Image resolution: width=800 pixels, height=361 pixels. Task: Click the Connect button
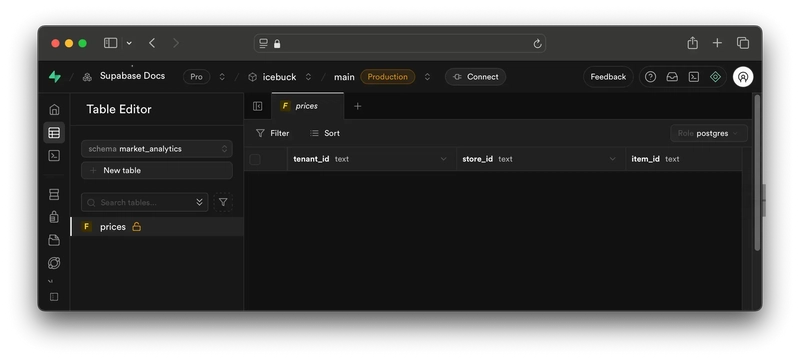[x=476, y=77]
